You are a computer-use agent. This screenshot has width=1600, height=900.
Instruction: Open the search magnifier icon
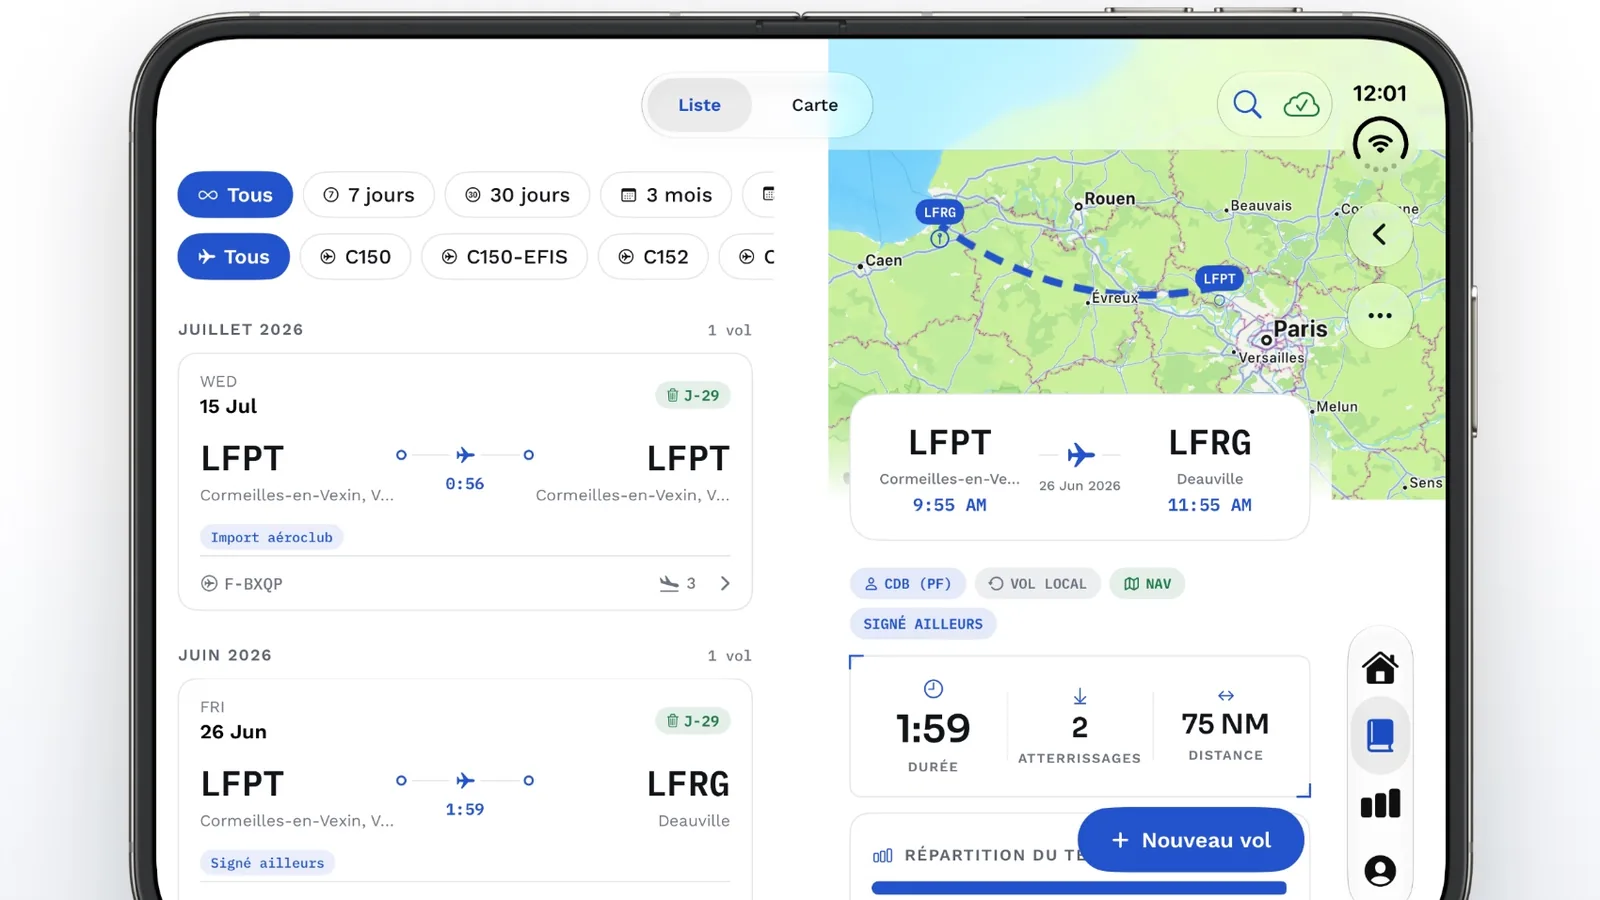click(1247, 104)
